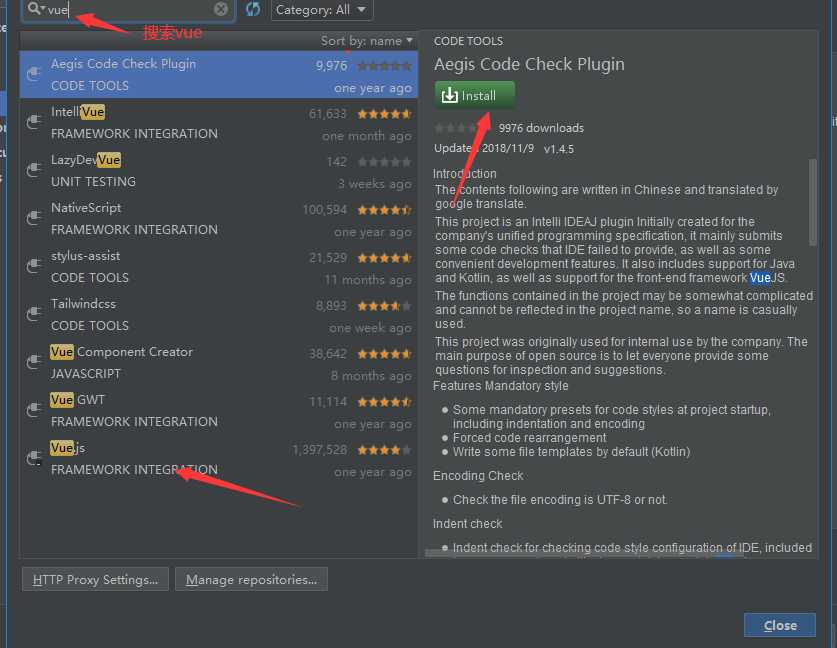Click plug icon for Vue.js

[34, 458]
